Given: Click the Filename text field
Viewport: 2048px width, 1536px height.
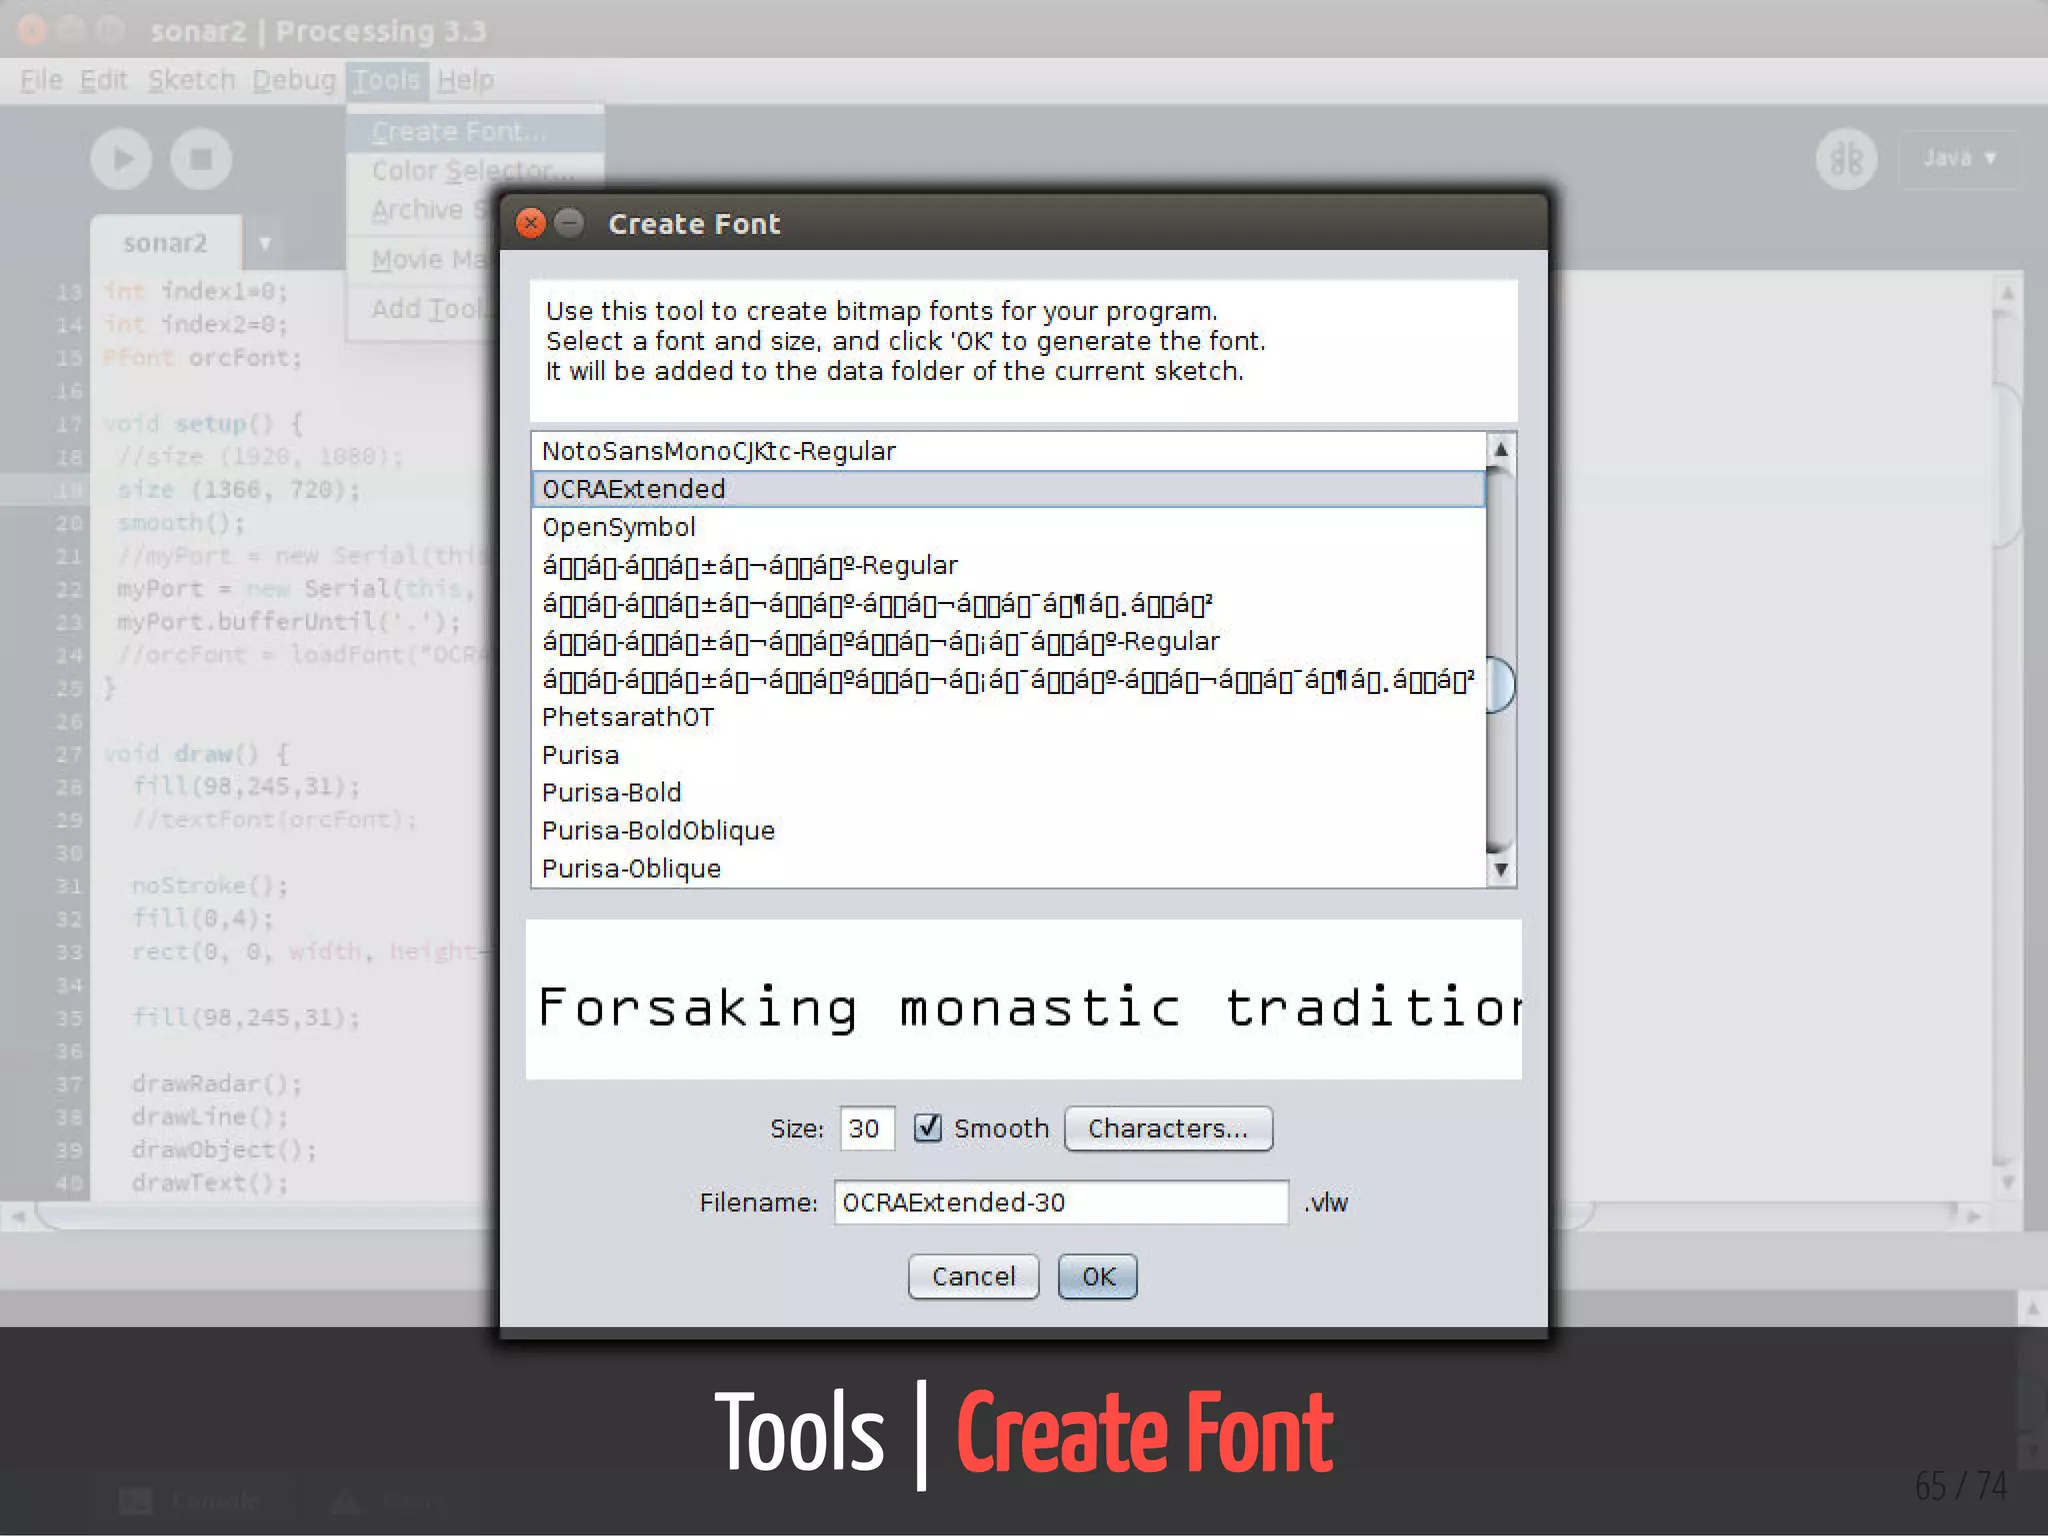Looking at the screenshot, I should (x=1060, y=1202).
